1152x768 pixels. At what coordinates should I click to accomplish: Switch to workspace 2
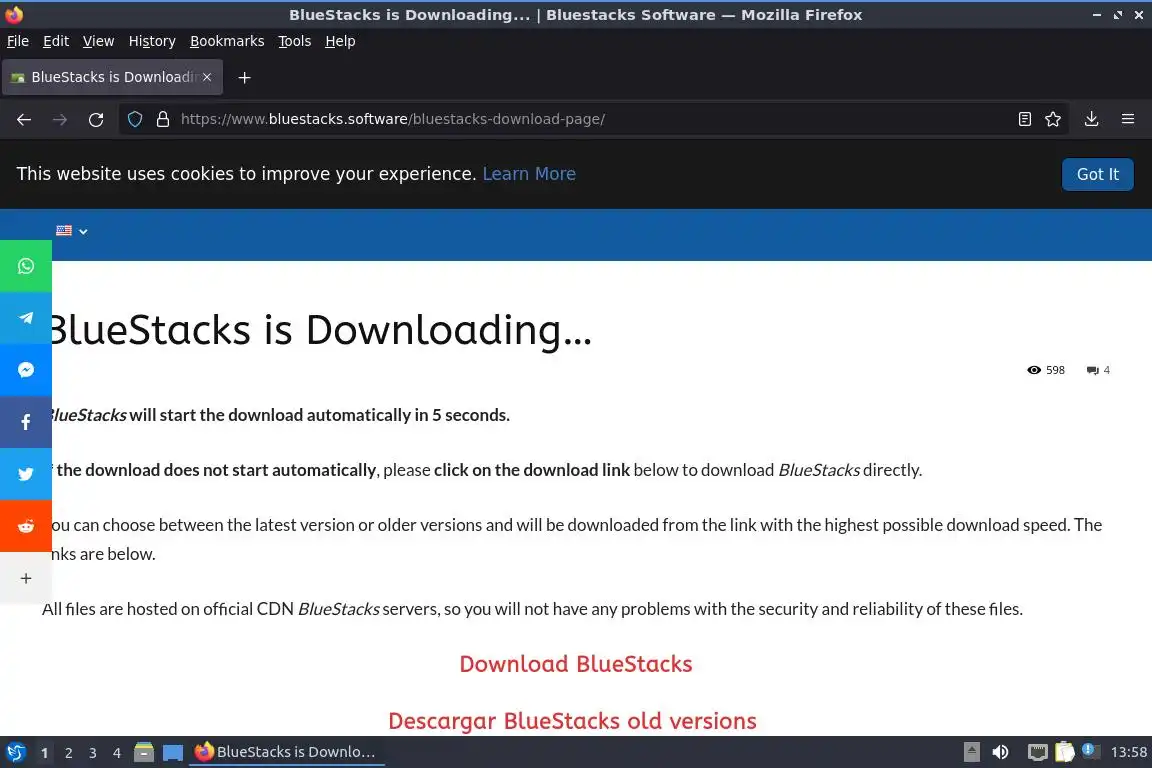68,753
